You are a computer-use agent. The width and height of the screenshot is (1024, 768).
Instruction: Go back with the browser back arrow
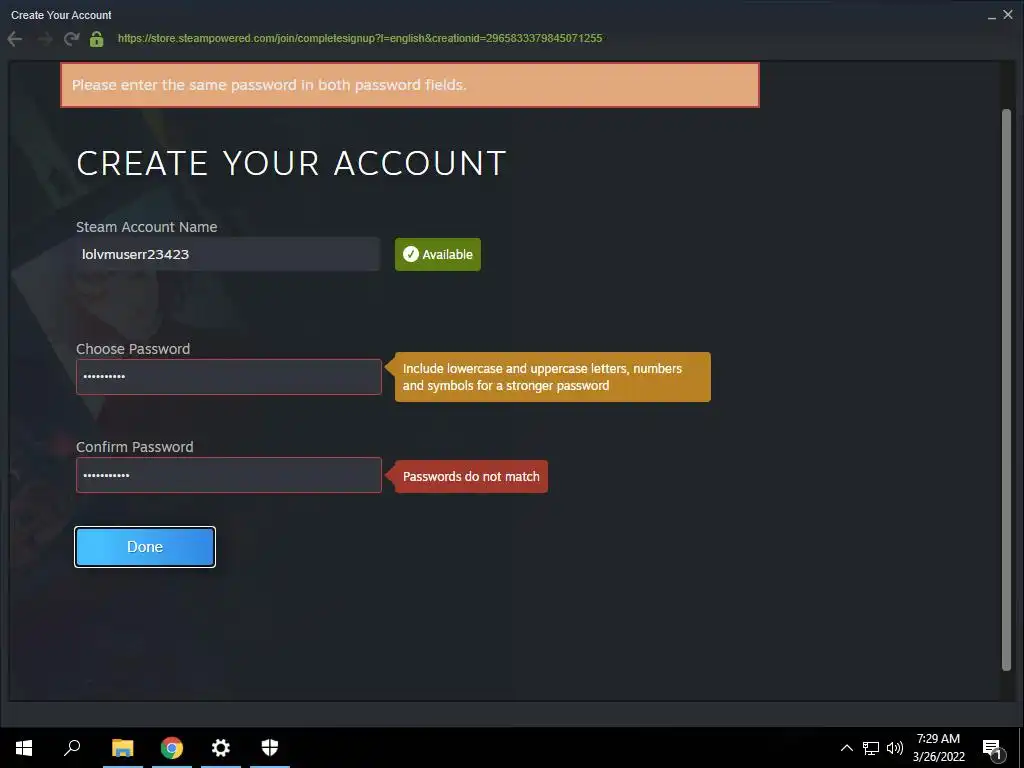pos(14,39)
